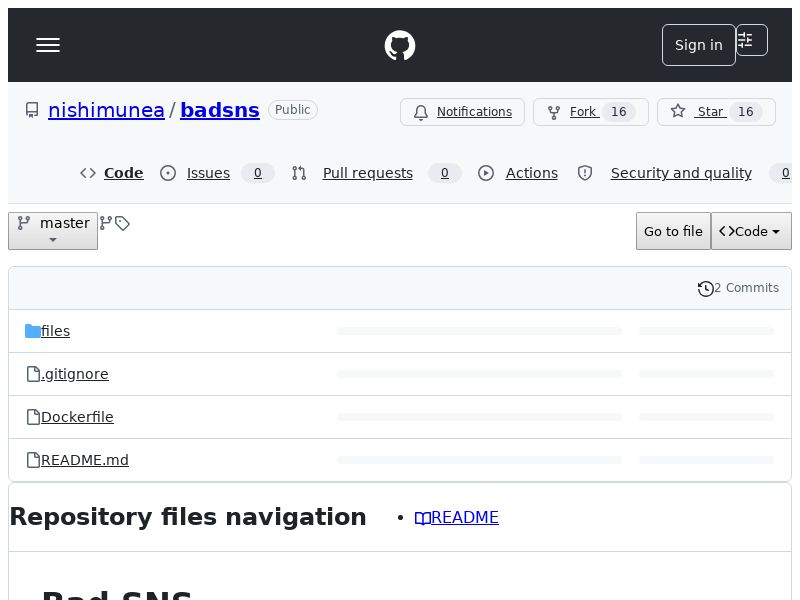Open the Code download dropdown
Image resolution: width=800 pixels, height=600 pixels.
(751, 231)
